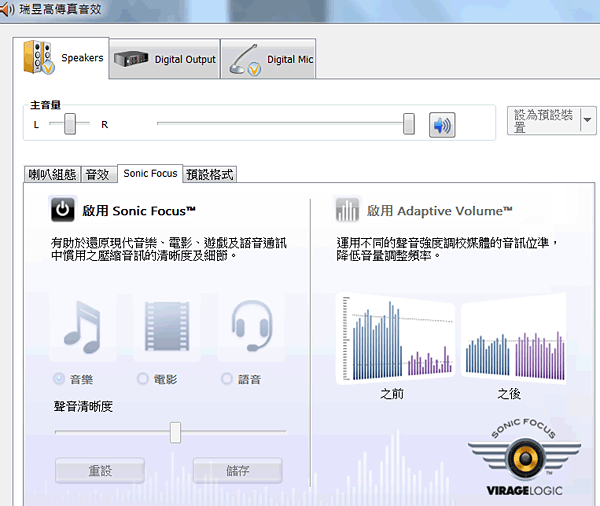
Task: Click 設為預設裝置 button
Action: [544, 121]
